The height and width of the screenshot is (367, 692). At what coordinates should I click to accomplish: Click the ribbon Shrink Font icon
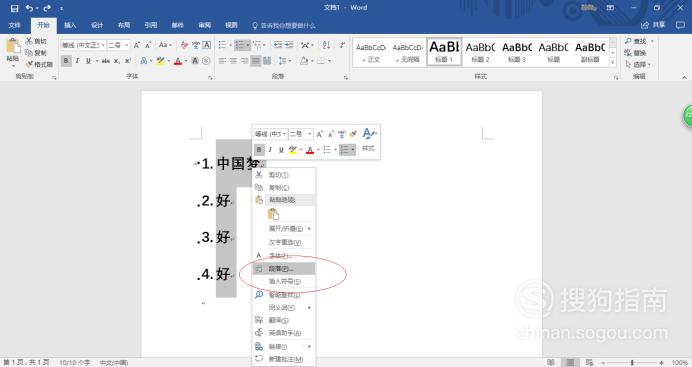click(x=148, y=45)
